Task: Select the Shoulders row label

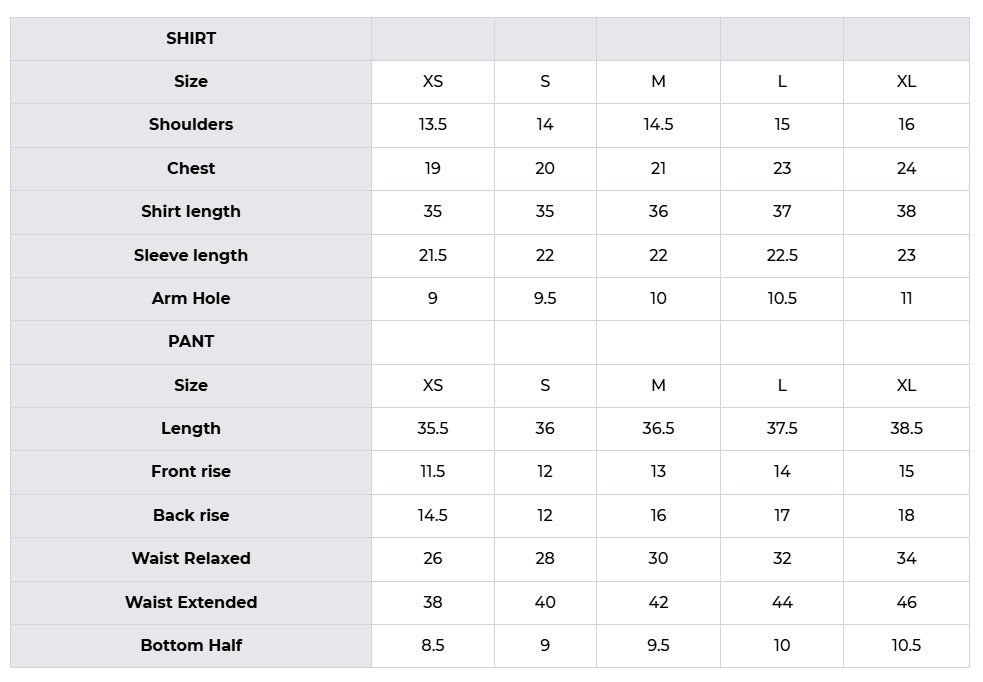Action: (x=191, y=125)
